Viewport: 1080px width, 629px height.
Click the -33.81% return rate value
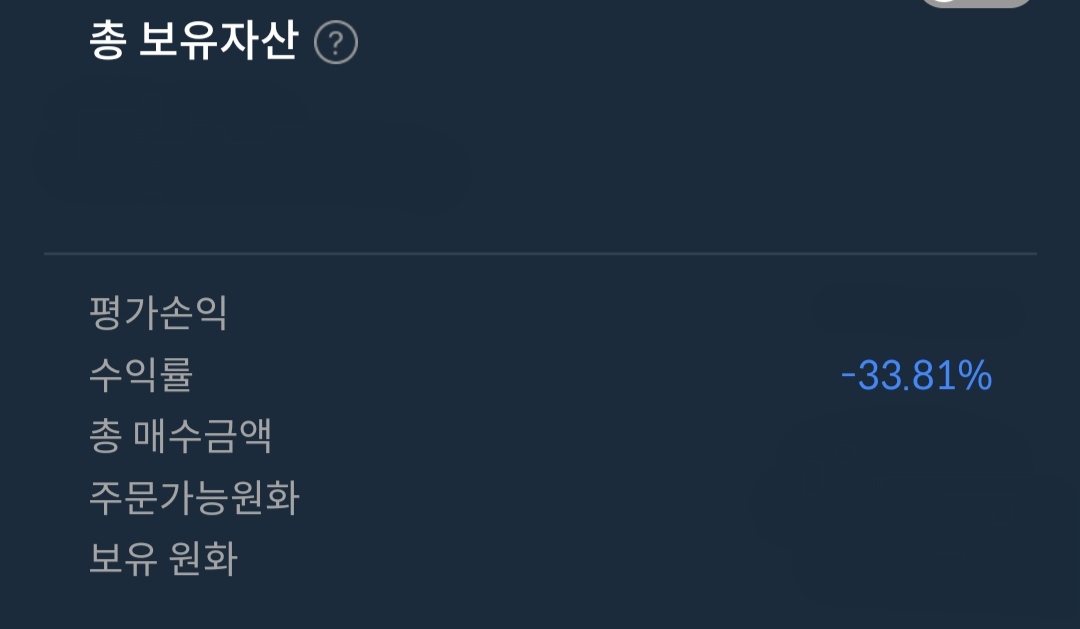(916, 376)
